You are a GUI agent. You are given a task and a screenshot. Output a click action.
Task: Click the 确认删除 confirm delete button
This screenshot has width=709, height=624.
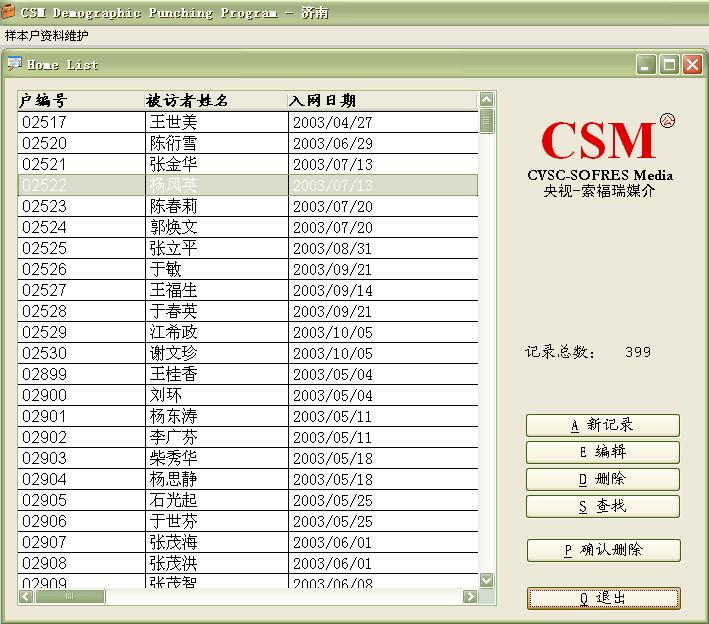click(x=603, y=550)
